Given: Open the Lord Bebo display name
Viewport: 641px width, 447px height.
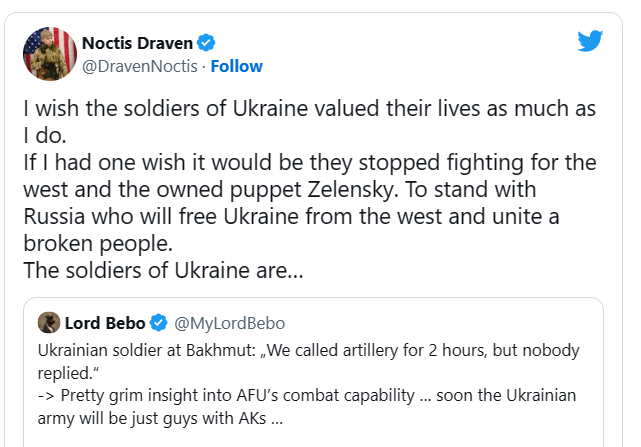Looking at the screenshot, I should pos(105,323).
